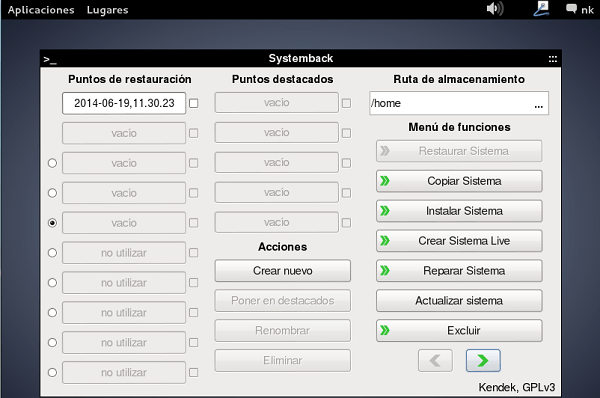This screenshot has height=398, width=600.
Task: Toggle checkbox of fifth Puntos destacados row
Action: tap(346, 223)
